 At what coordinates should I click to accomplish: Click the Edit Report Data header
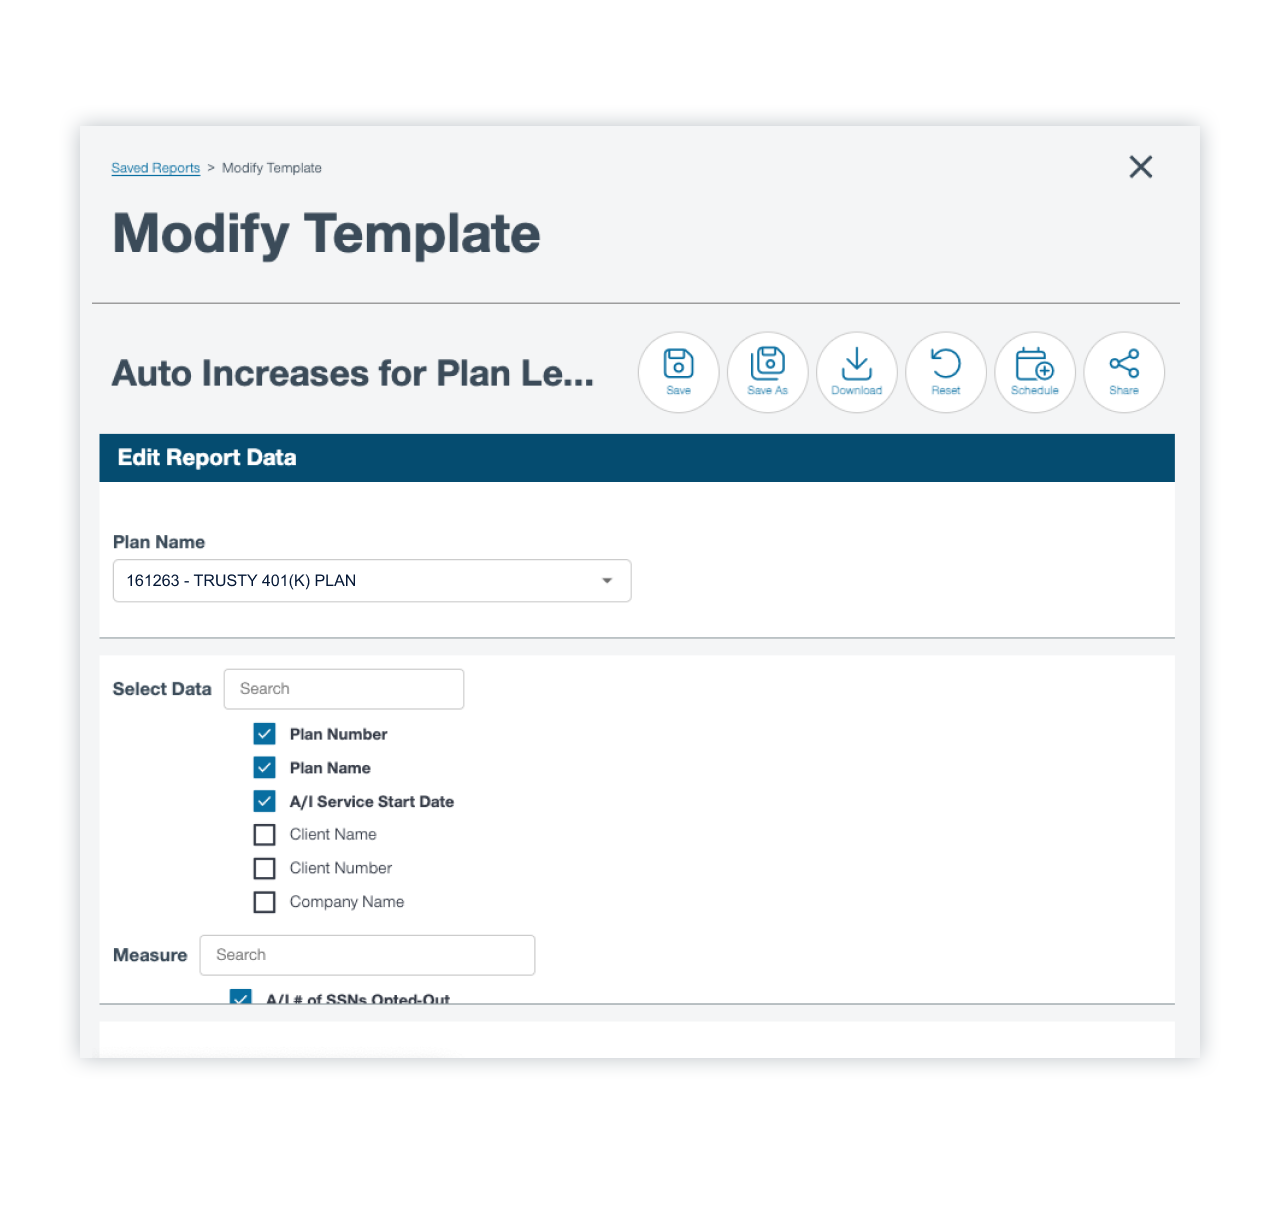point(207,458)
